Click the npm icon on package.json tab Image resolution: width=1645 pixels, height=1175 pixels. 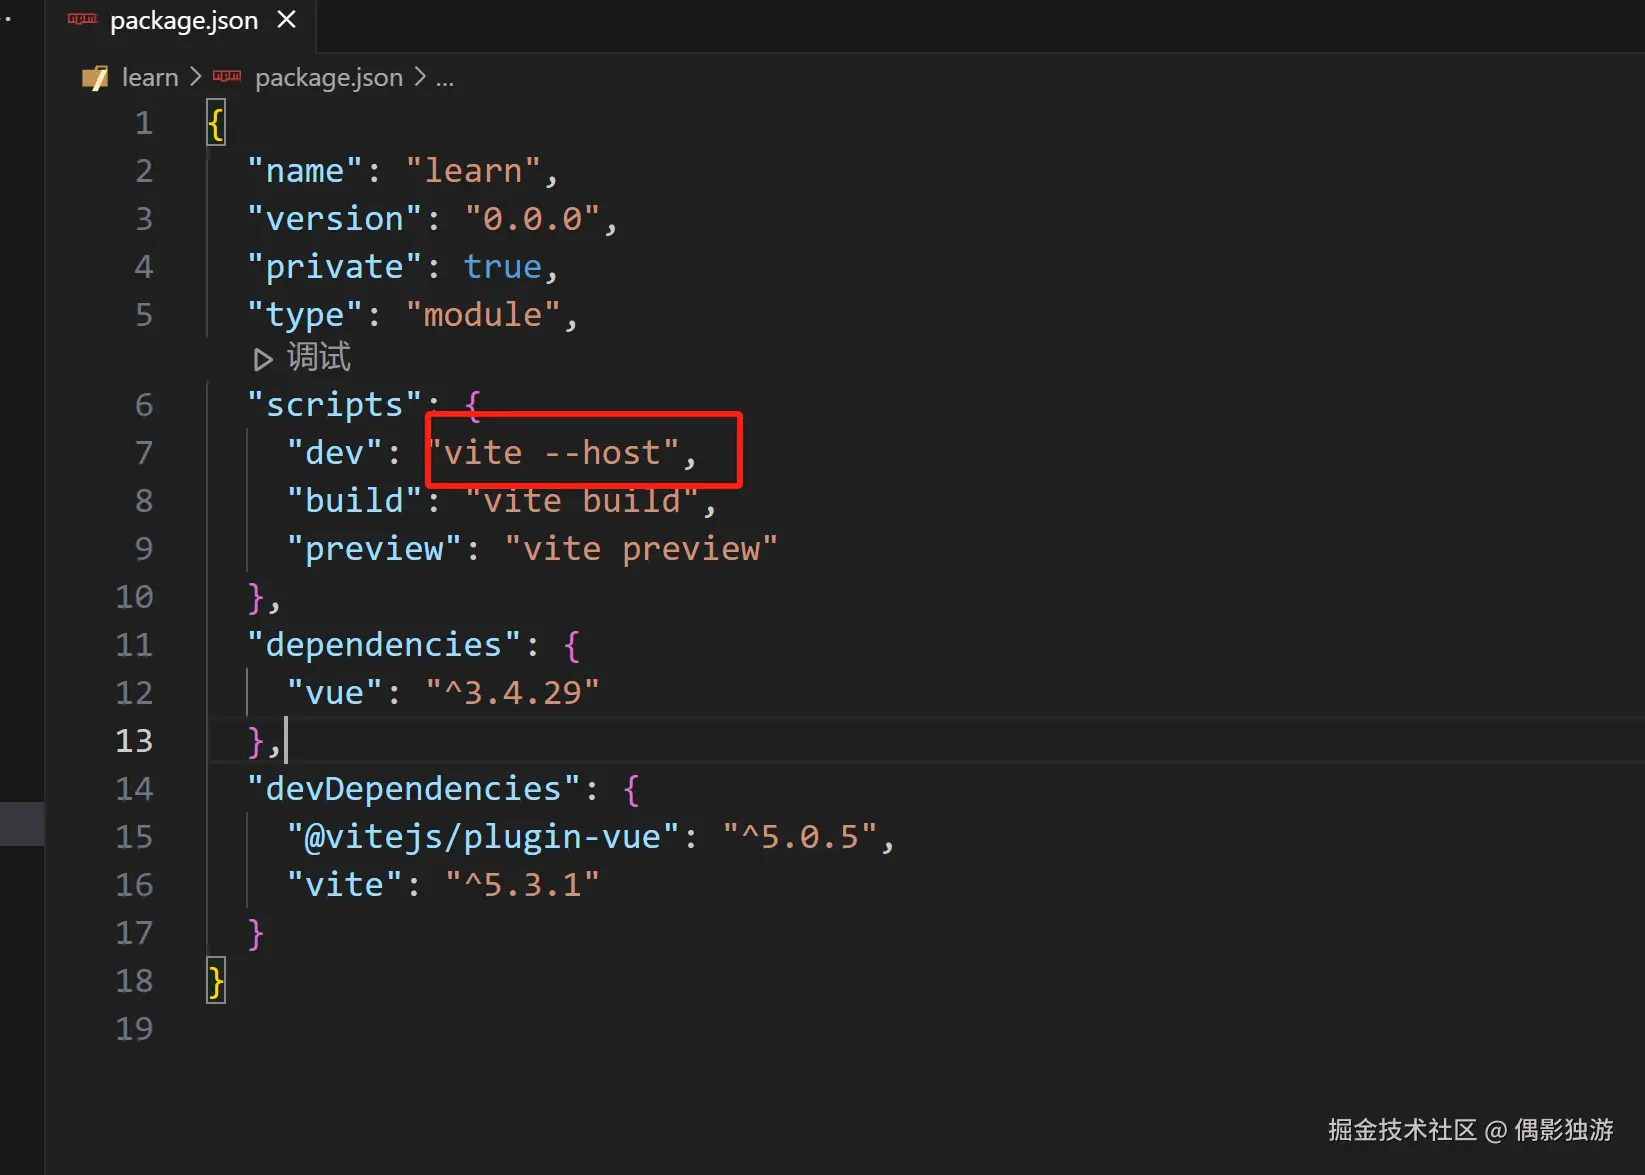click(x=82, y=20)
